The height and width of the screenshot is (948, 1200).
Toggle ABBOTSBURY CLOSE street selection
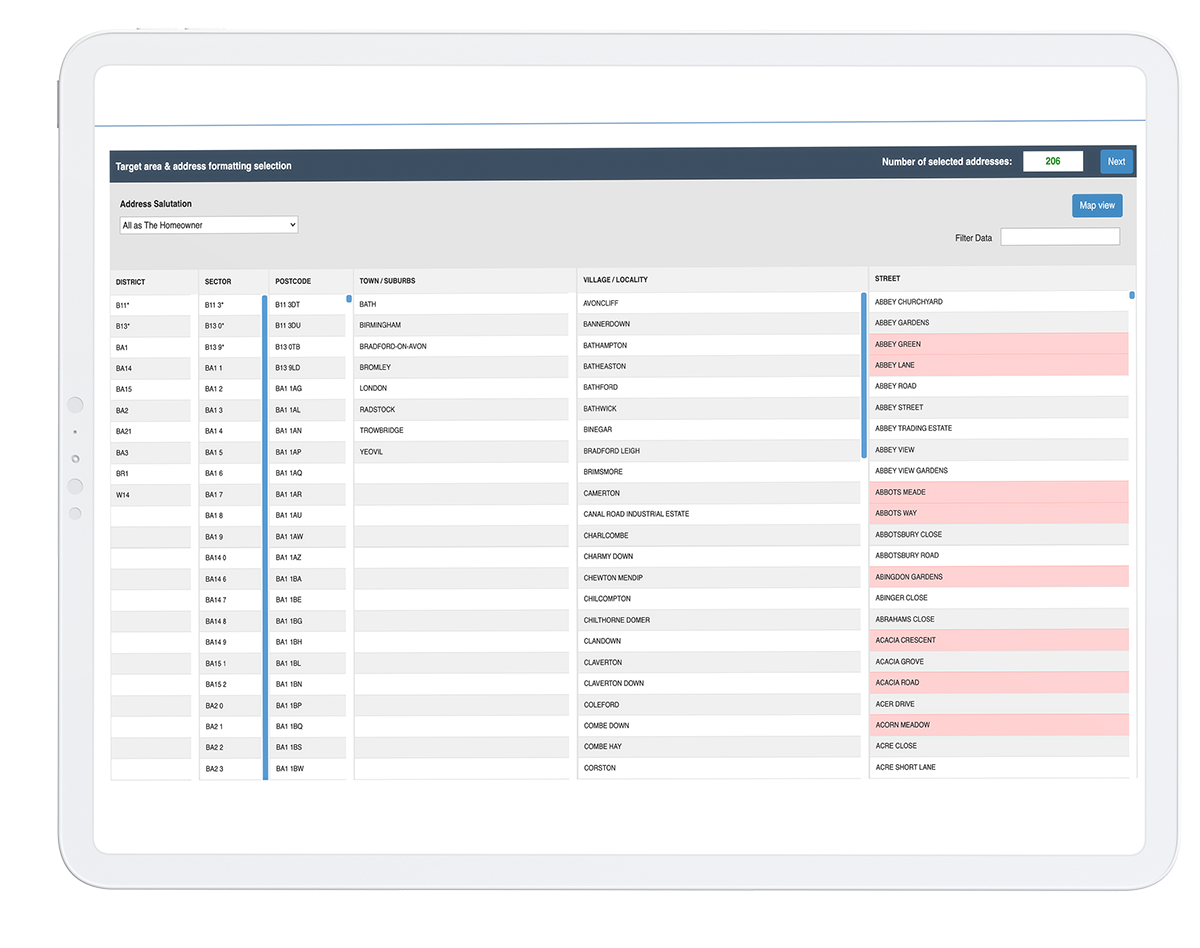click(x=998, y=535)
